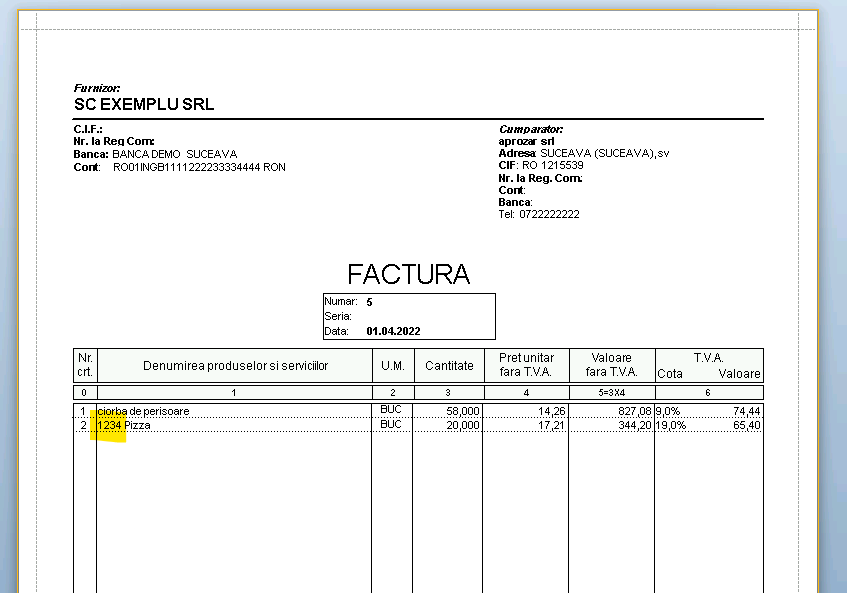Click VAT value 65,40
The width and height of the screenshot is (847, 593).
pyautogui.click(x=747, y=426)
